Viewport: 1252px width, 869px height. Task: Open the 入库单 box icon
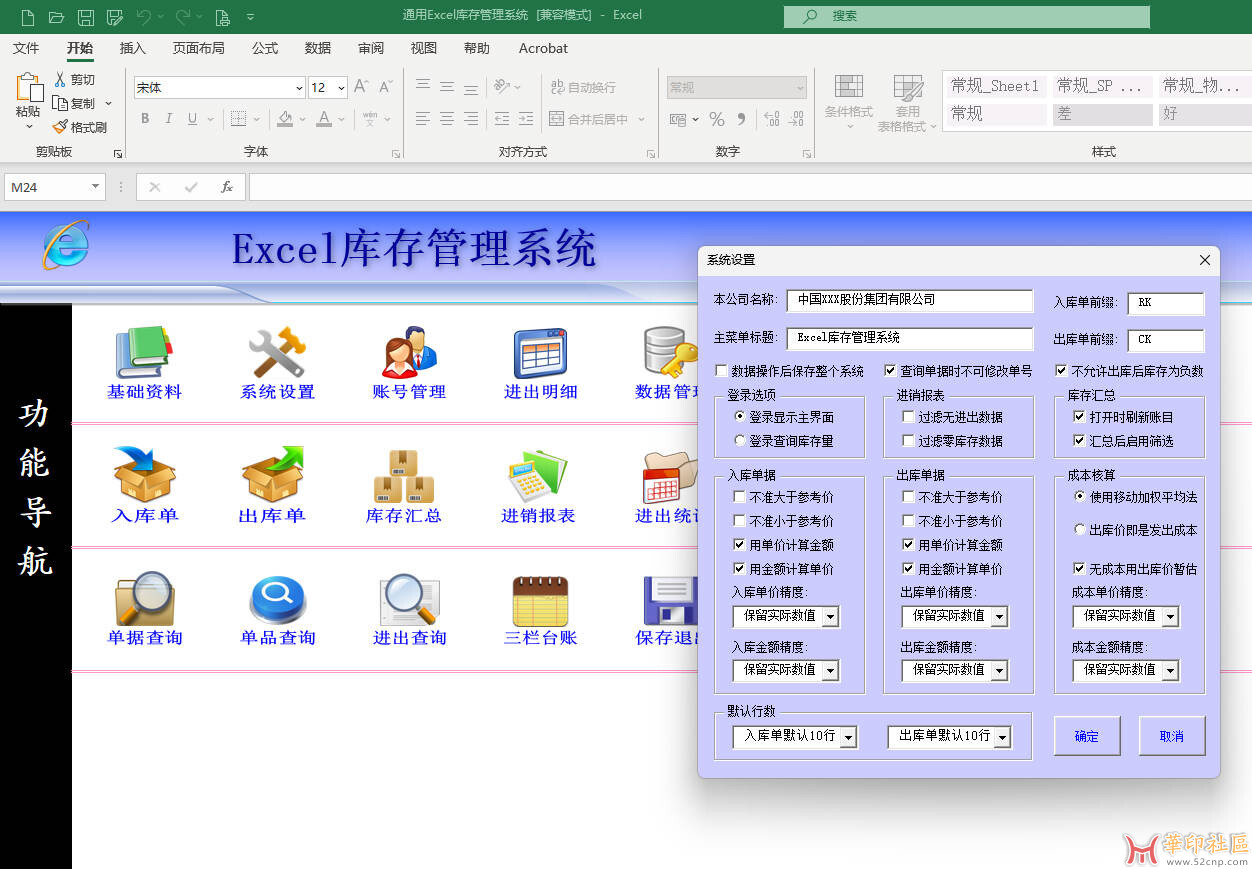tap(144, 475)
